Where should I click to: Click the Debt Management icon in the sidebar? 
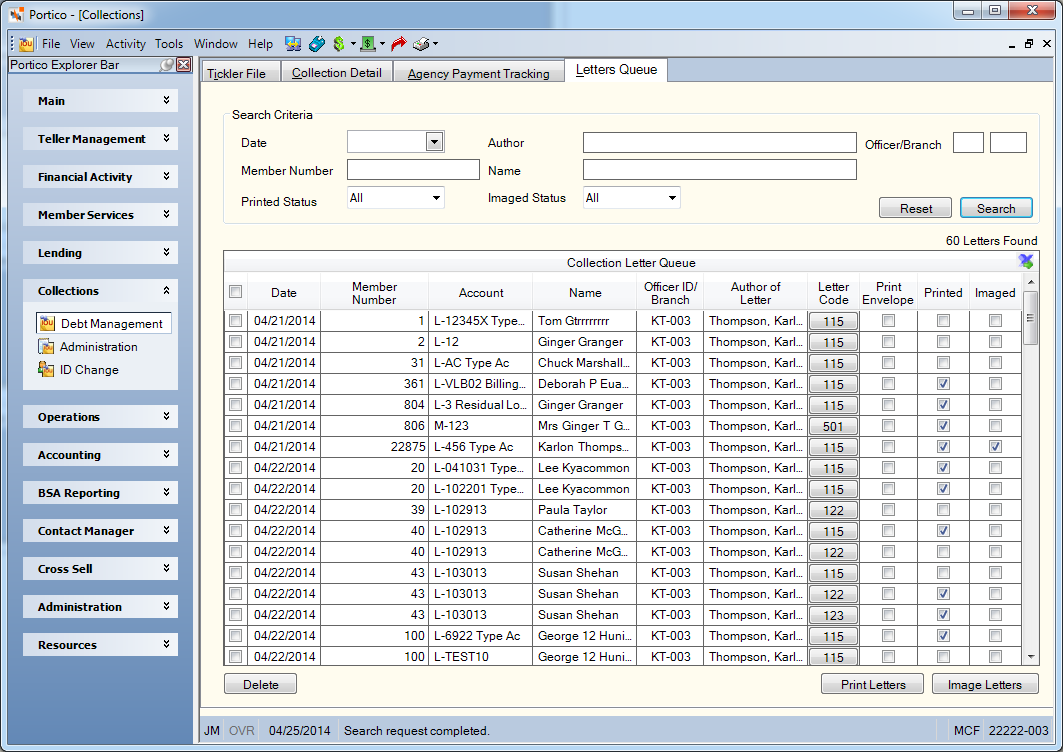point(47,323)
